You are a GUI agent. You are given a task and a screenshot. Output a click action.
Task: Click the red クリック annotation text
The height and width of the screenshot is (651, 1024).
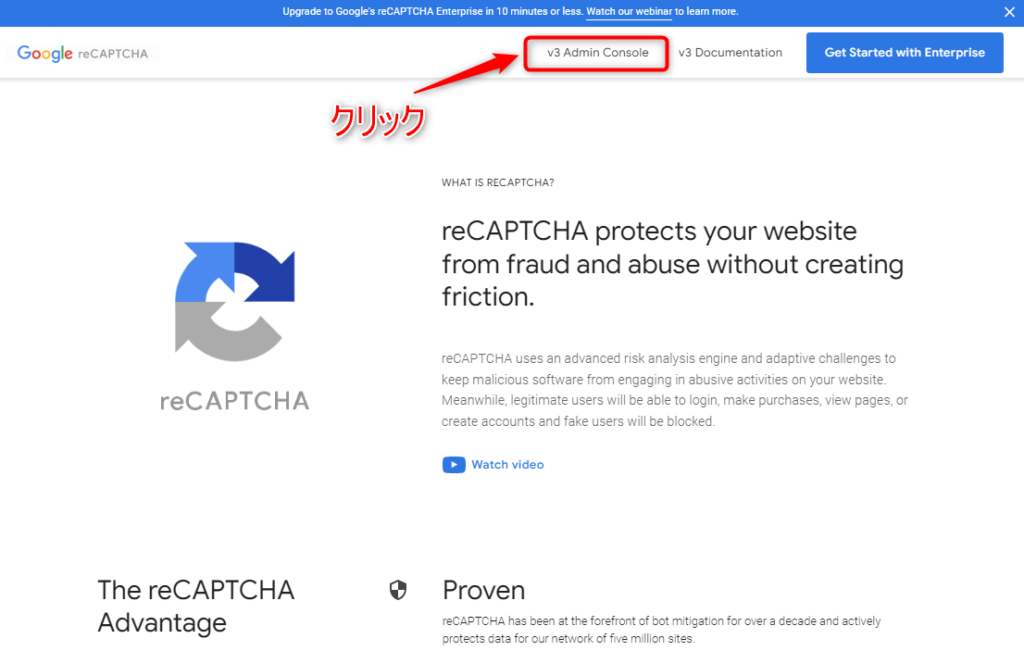click(377, 121)
